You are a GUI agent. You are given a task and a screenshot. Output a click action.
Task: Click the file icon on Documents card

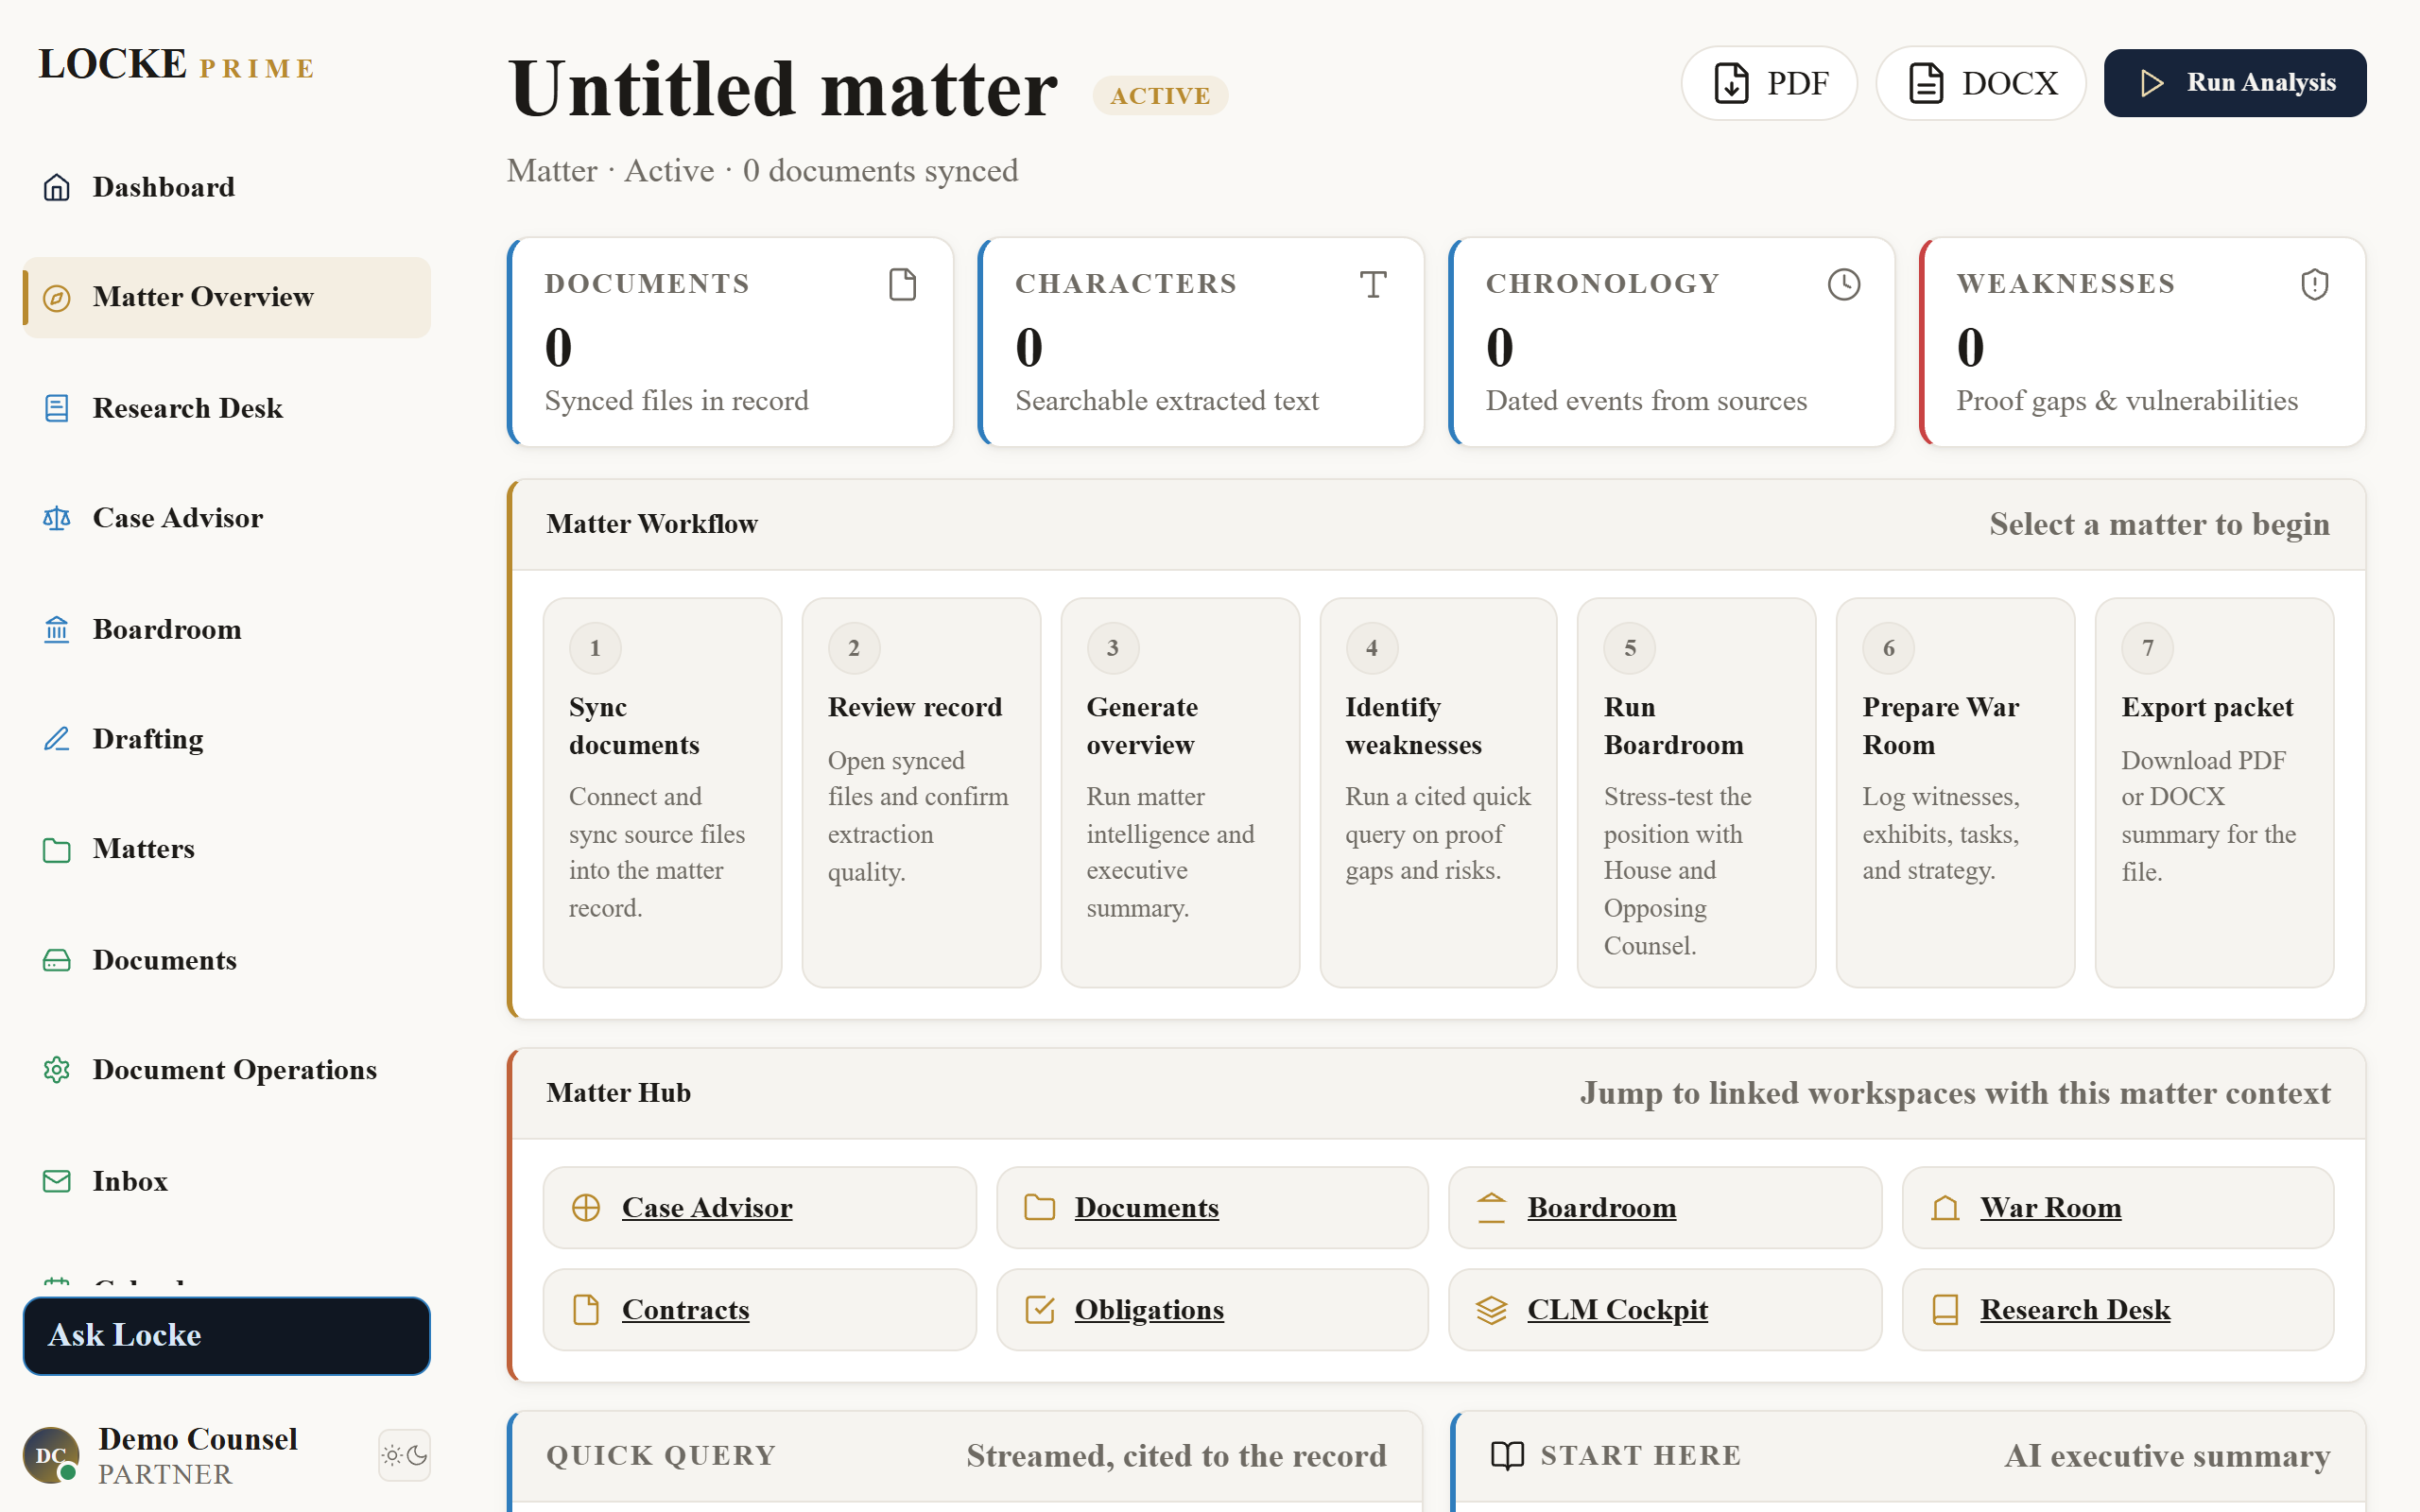coord(903,284)
